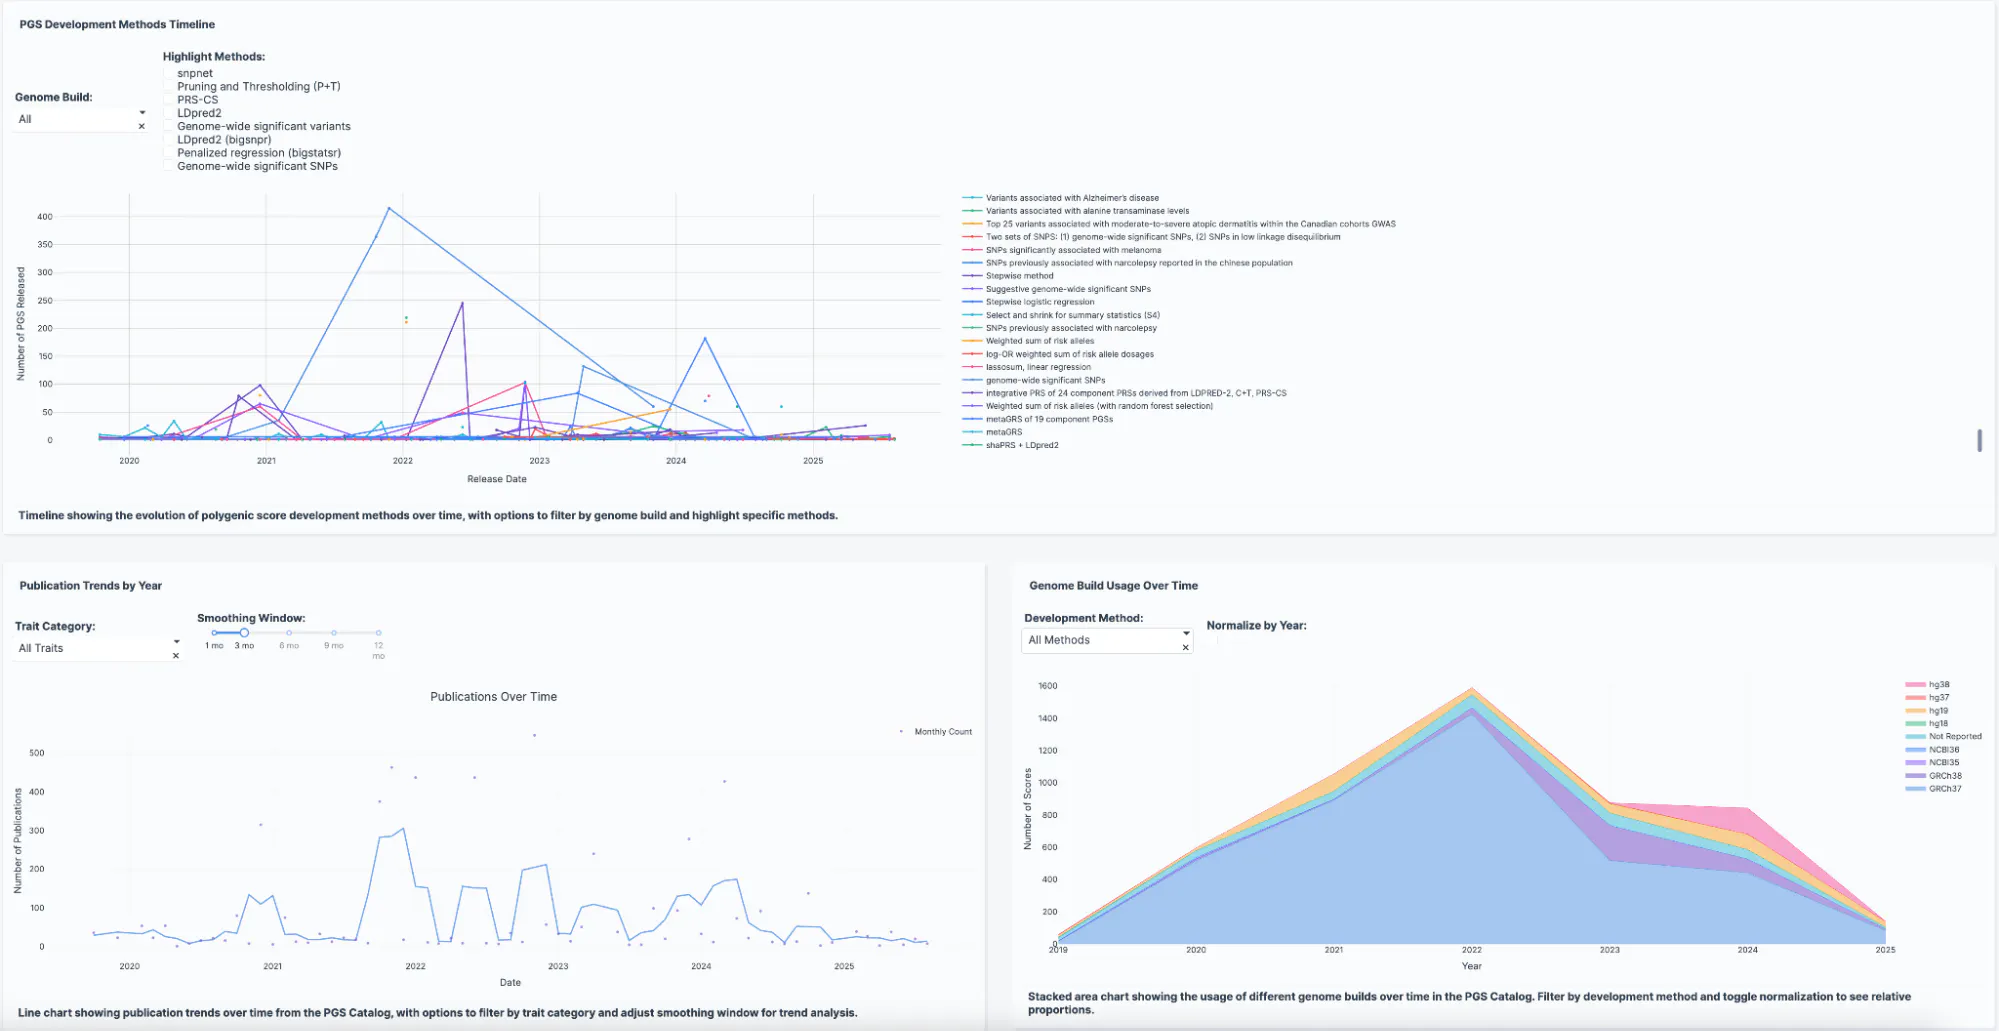
Task: Enable Pruning and Thresholding (P+T) highlight
Action: (169, 87)
